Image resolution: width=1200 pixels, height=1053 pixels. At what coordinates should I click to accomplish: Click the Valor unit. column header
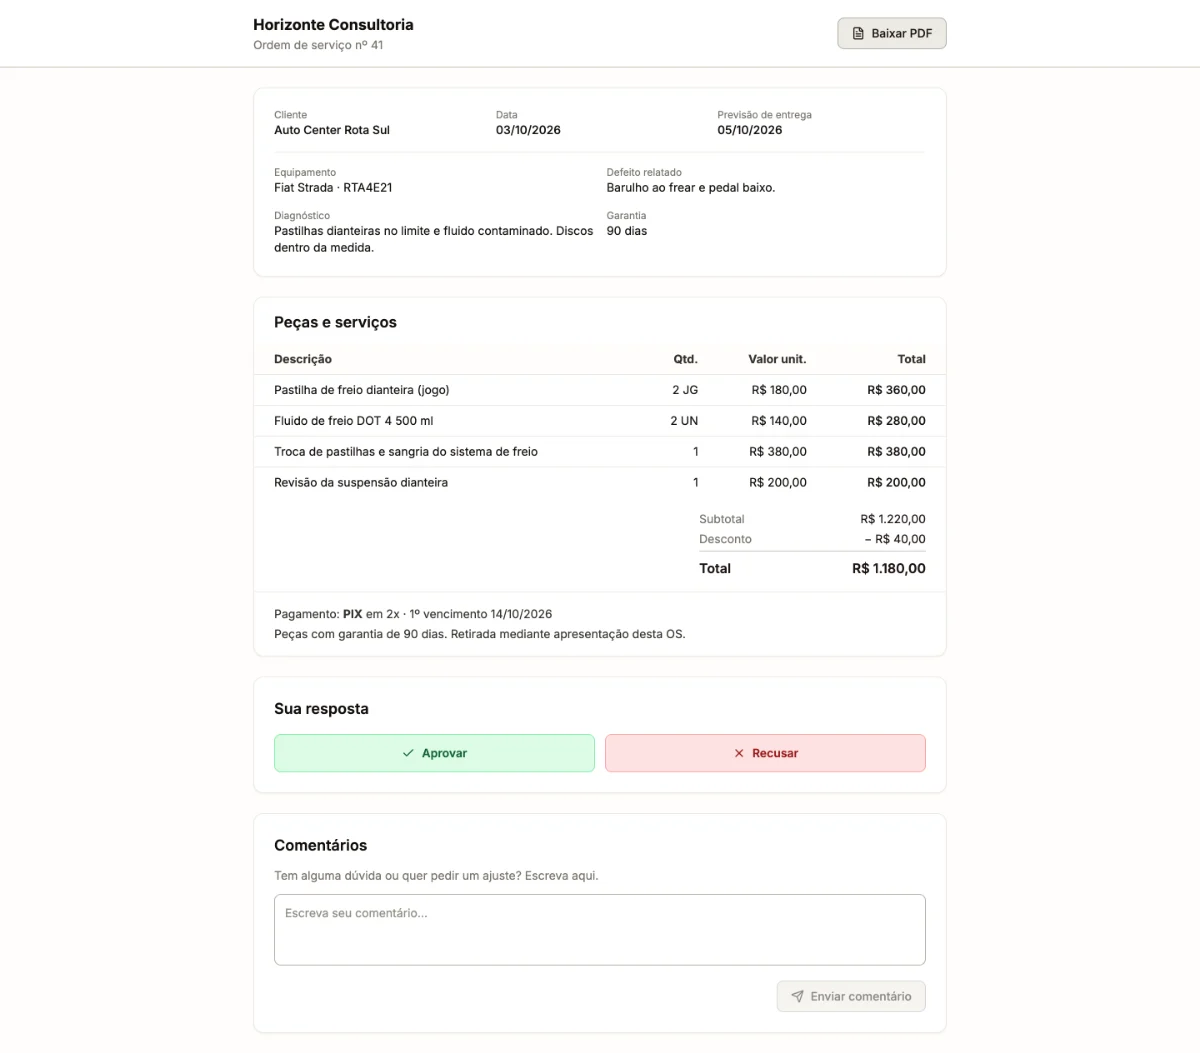point(777,359)
